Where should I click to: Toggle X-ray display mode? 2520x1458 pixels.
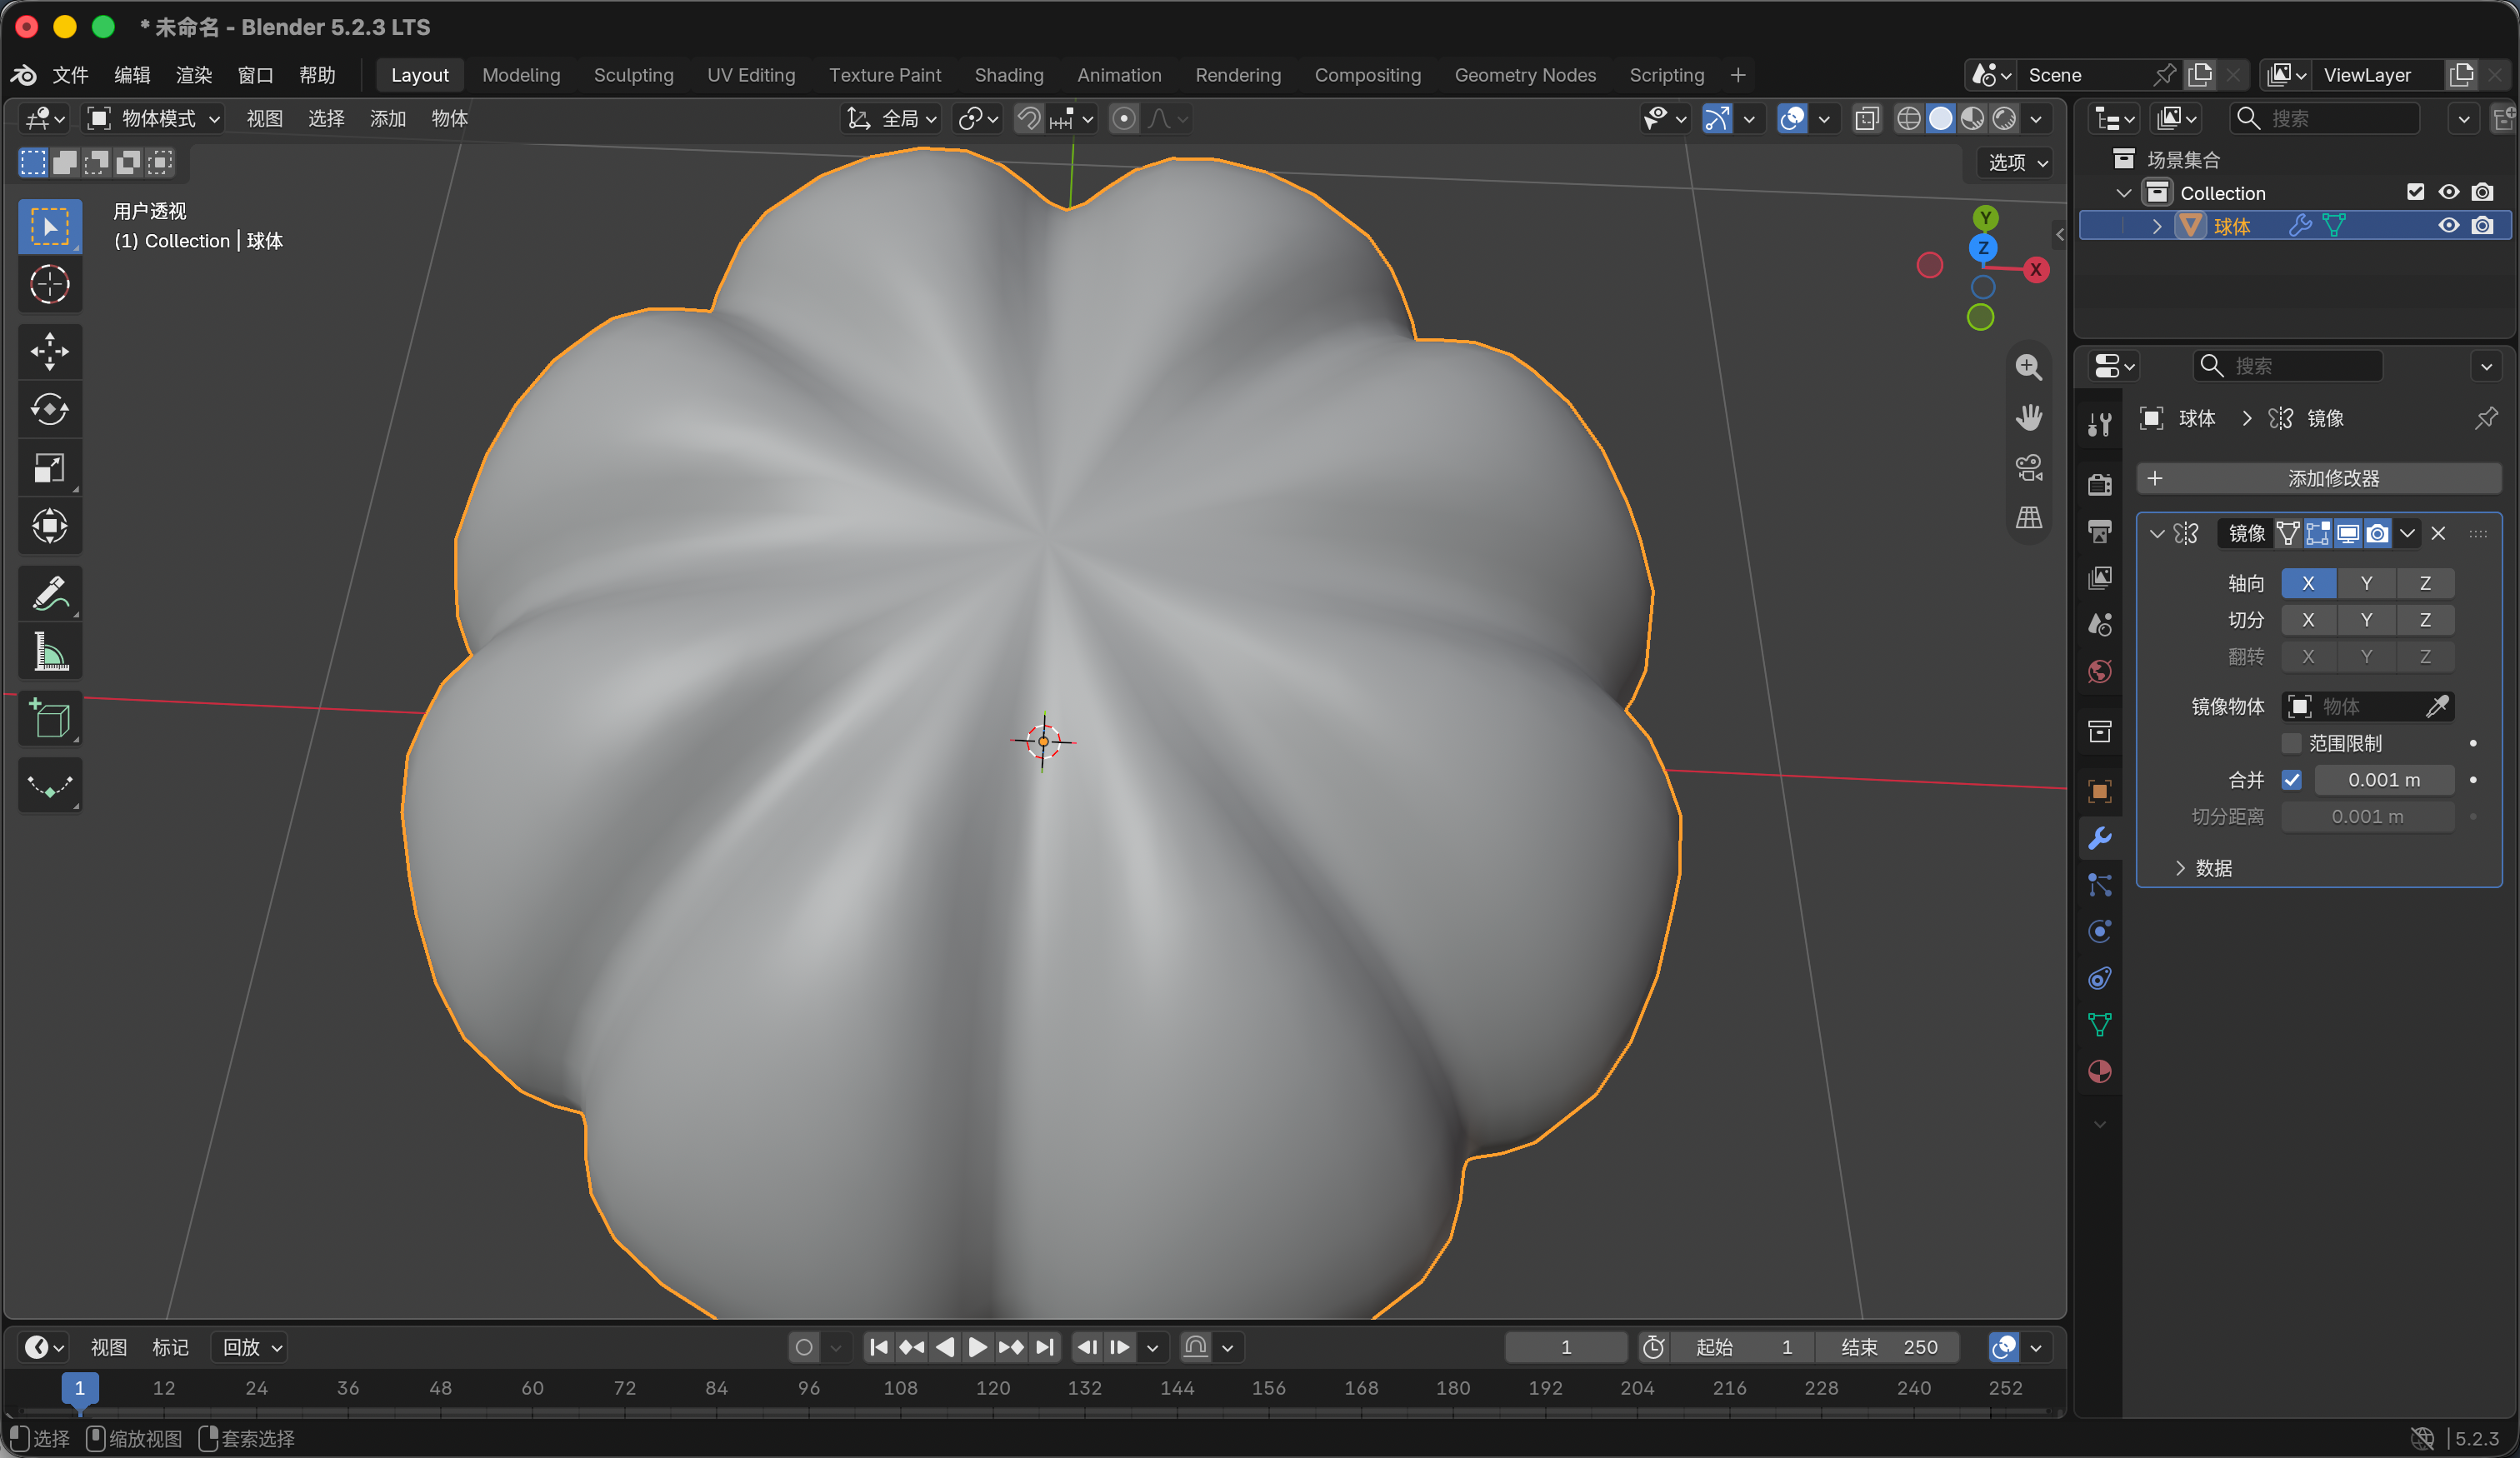1866,119
